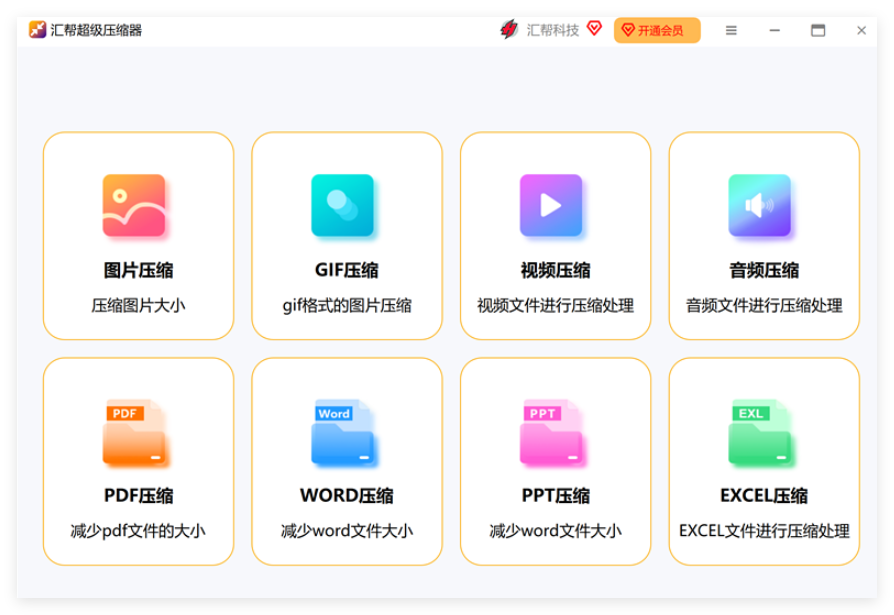Select the 减少pdf文件的大小 description
This screenshot has height=615, width=894.
click(x=138, y=531)
